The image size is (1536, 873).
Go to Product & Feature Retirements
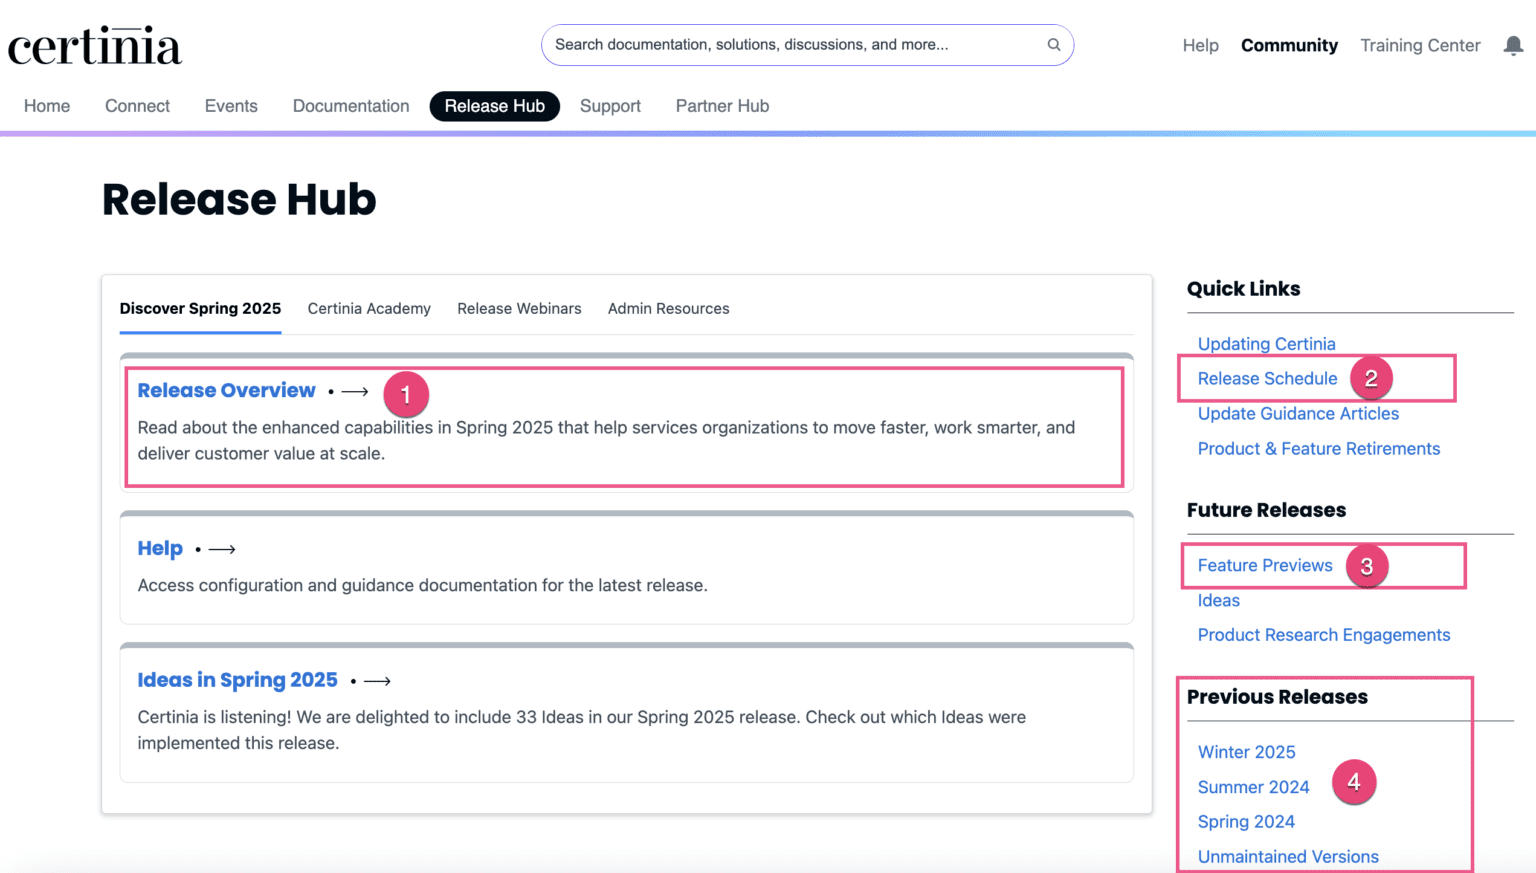click(x=1318, y=449)
